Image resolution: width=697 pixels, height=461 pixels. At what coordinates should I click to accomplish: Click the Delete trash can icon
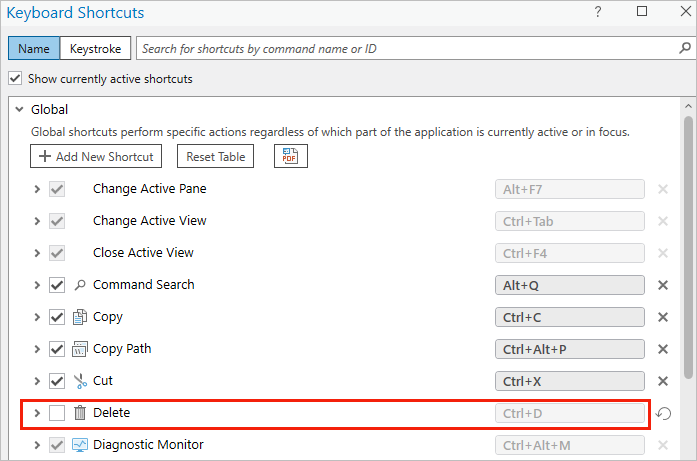(80, 413)
